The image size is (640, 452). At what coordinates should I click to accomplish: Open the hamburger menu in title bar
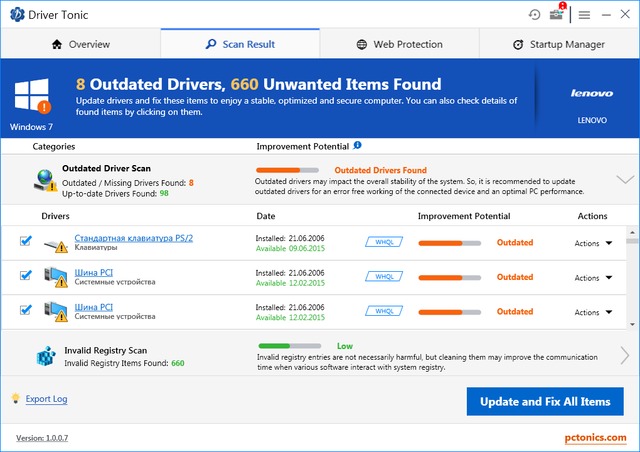coord(584,15)
